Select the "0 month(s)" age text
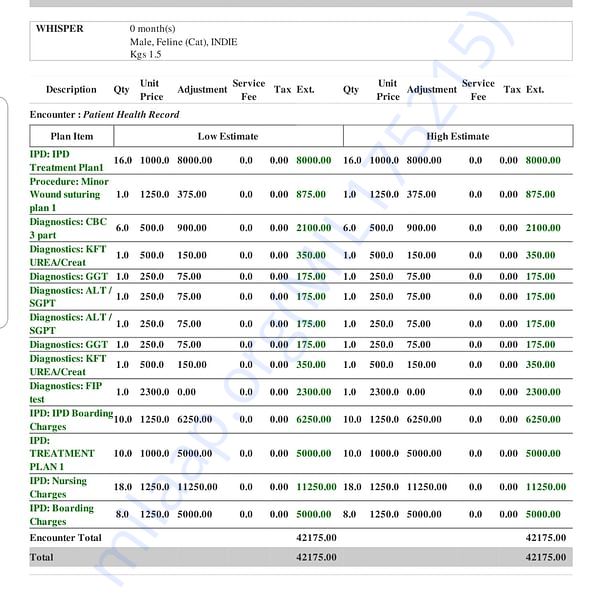The image size is (603, 599). [153, 29]
